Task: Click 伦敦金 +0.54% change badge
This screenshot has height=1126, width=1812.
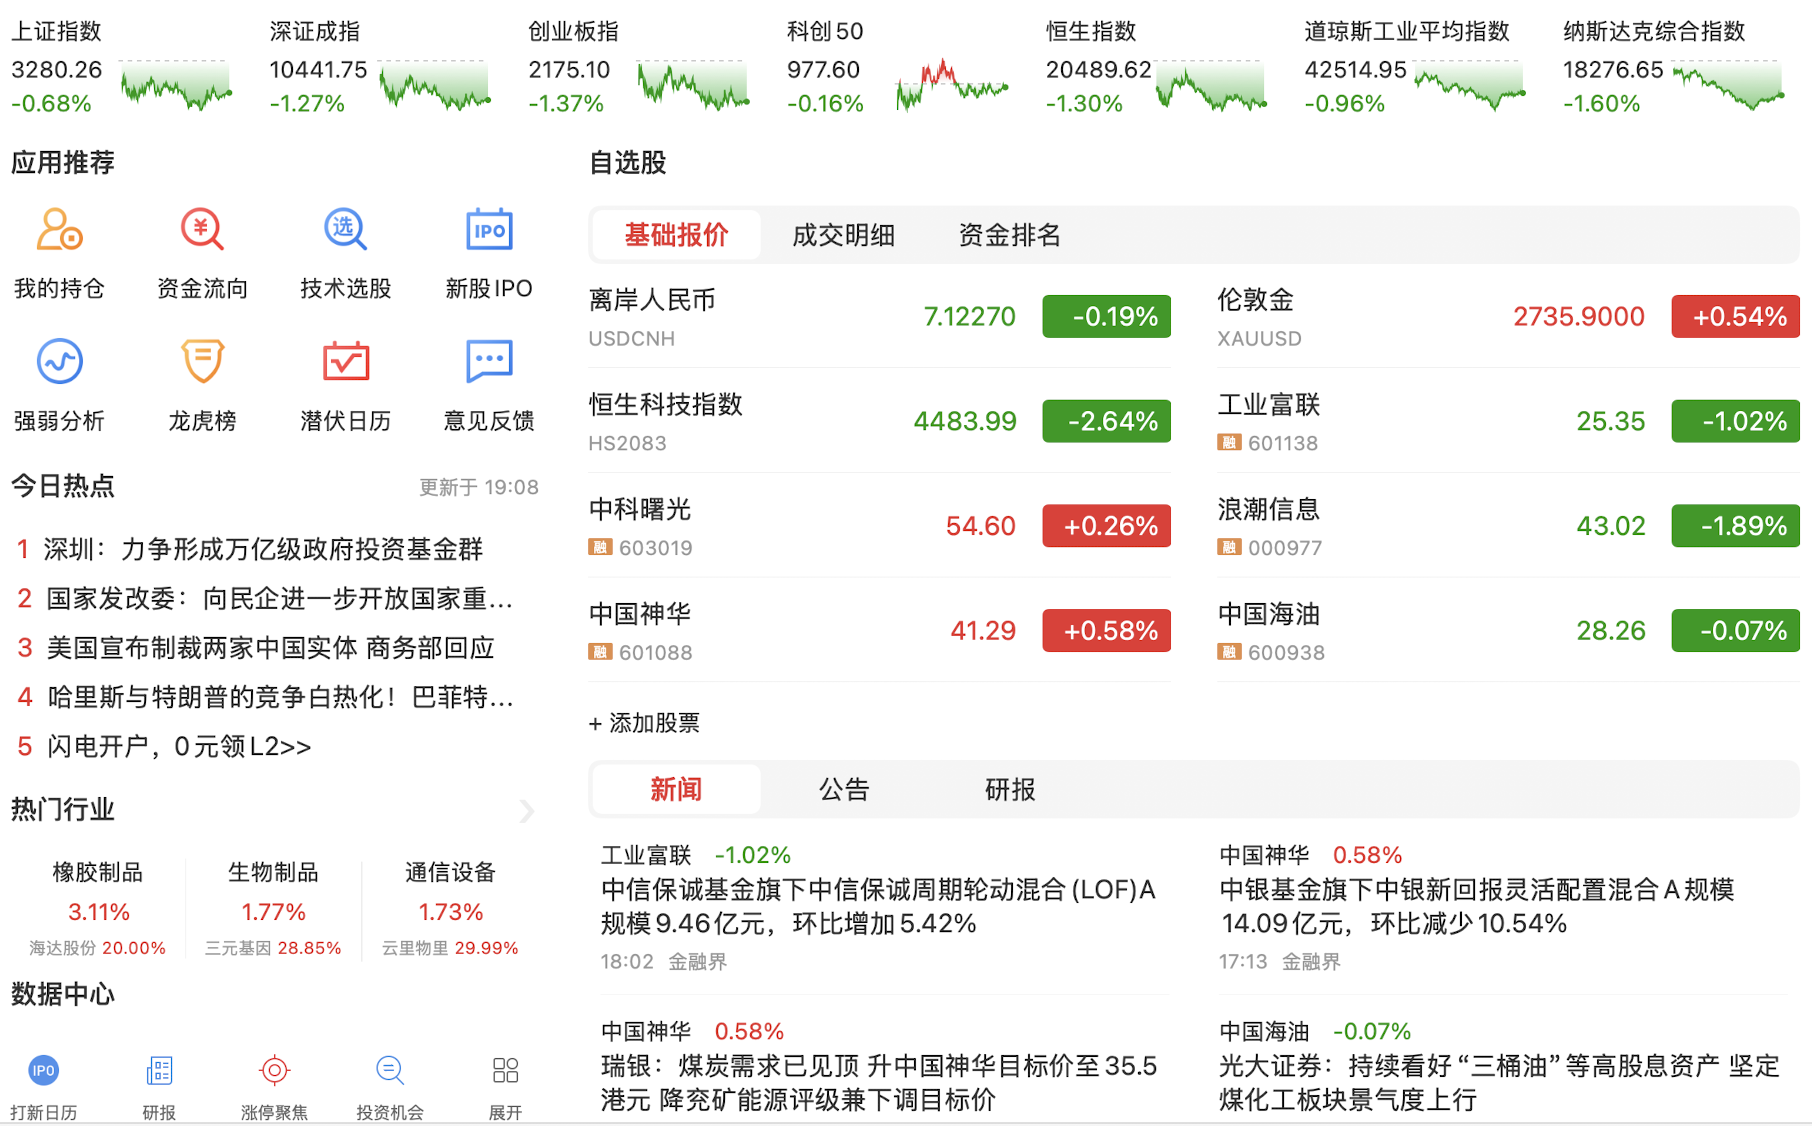Action: [1735, 317]
